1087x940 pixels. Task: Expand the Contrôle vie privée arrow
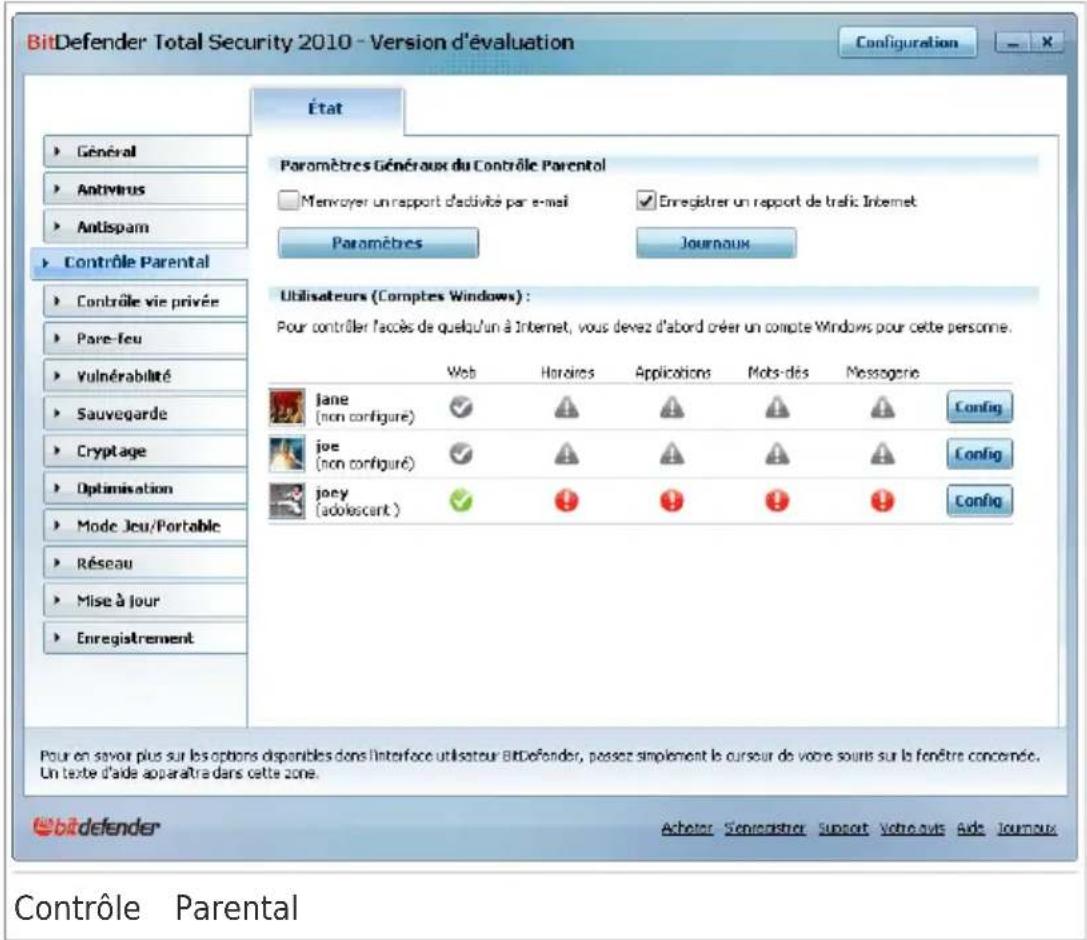[x=58, y=301]
